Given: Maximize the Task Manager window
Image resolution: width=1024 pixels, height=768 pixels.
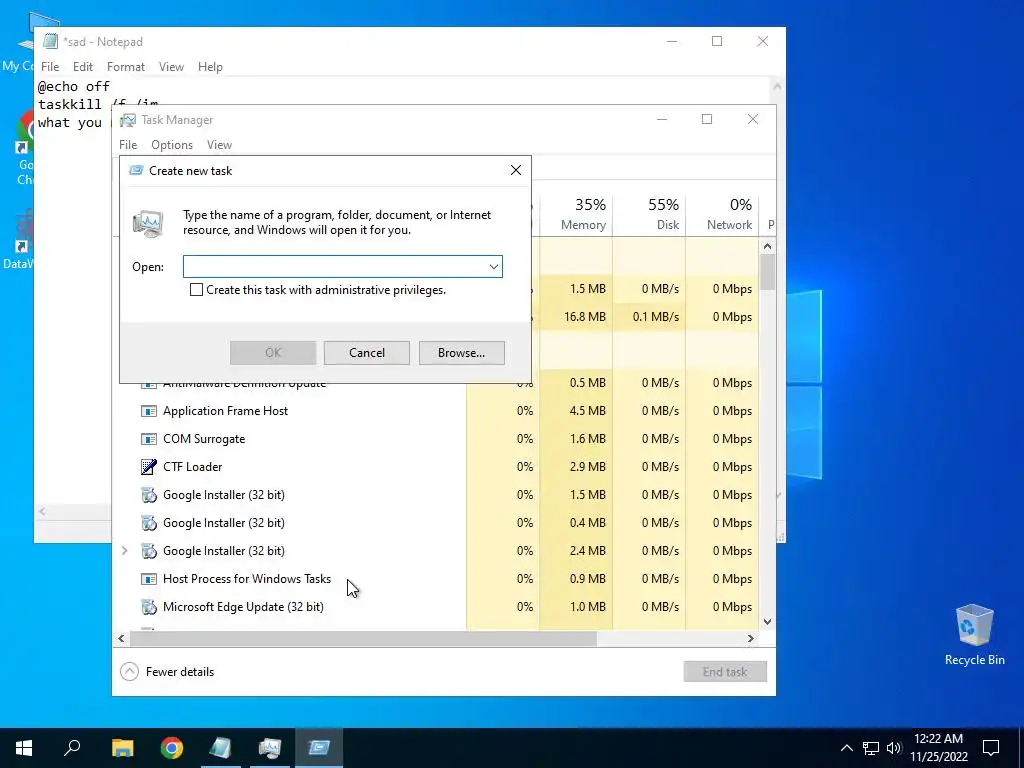Looking at the screenshot, I should tap(707, 120).
